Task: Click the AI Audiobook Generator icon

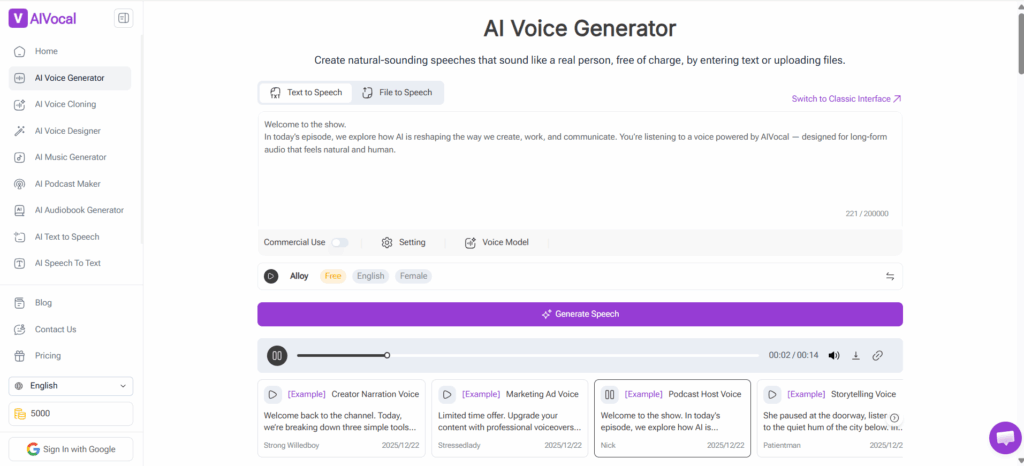Action: pyautogui.click(x=20, y=210)
